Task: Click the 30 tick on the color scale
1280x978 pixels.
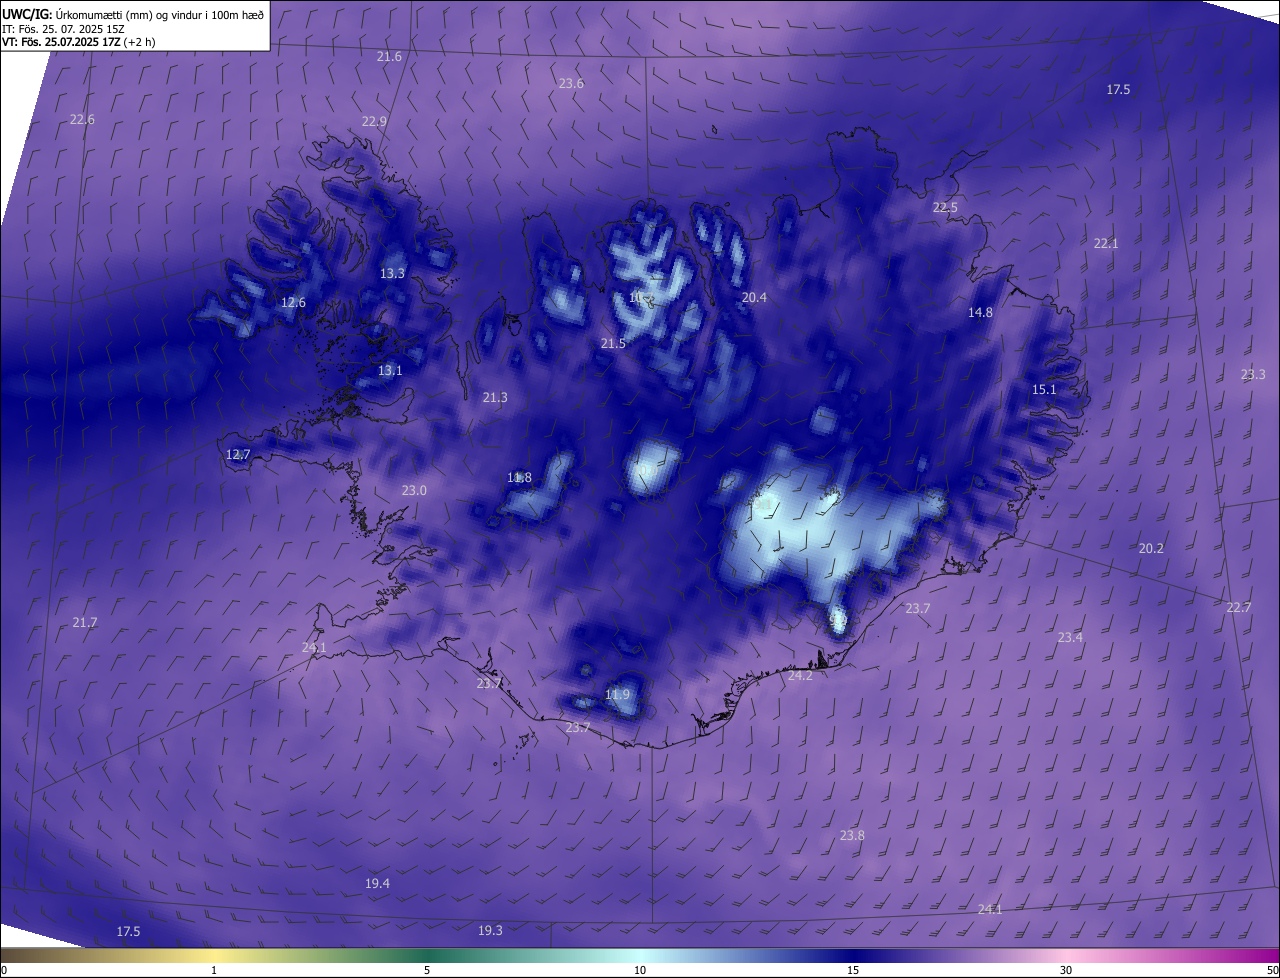Action: point(1066,971)
